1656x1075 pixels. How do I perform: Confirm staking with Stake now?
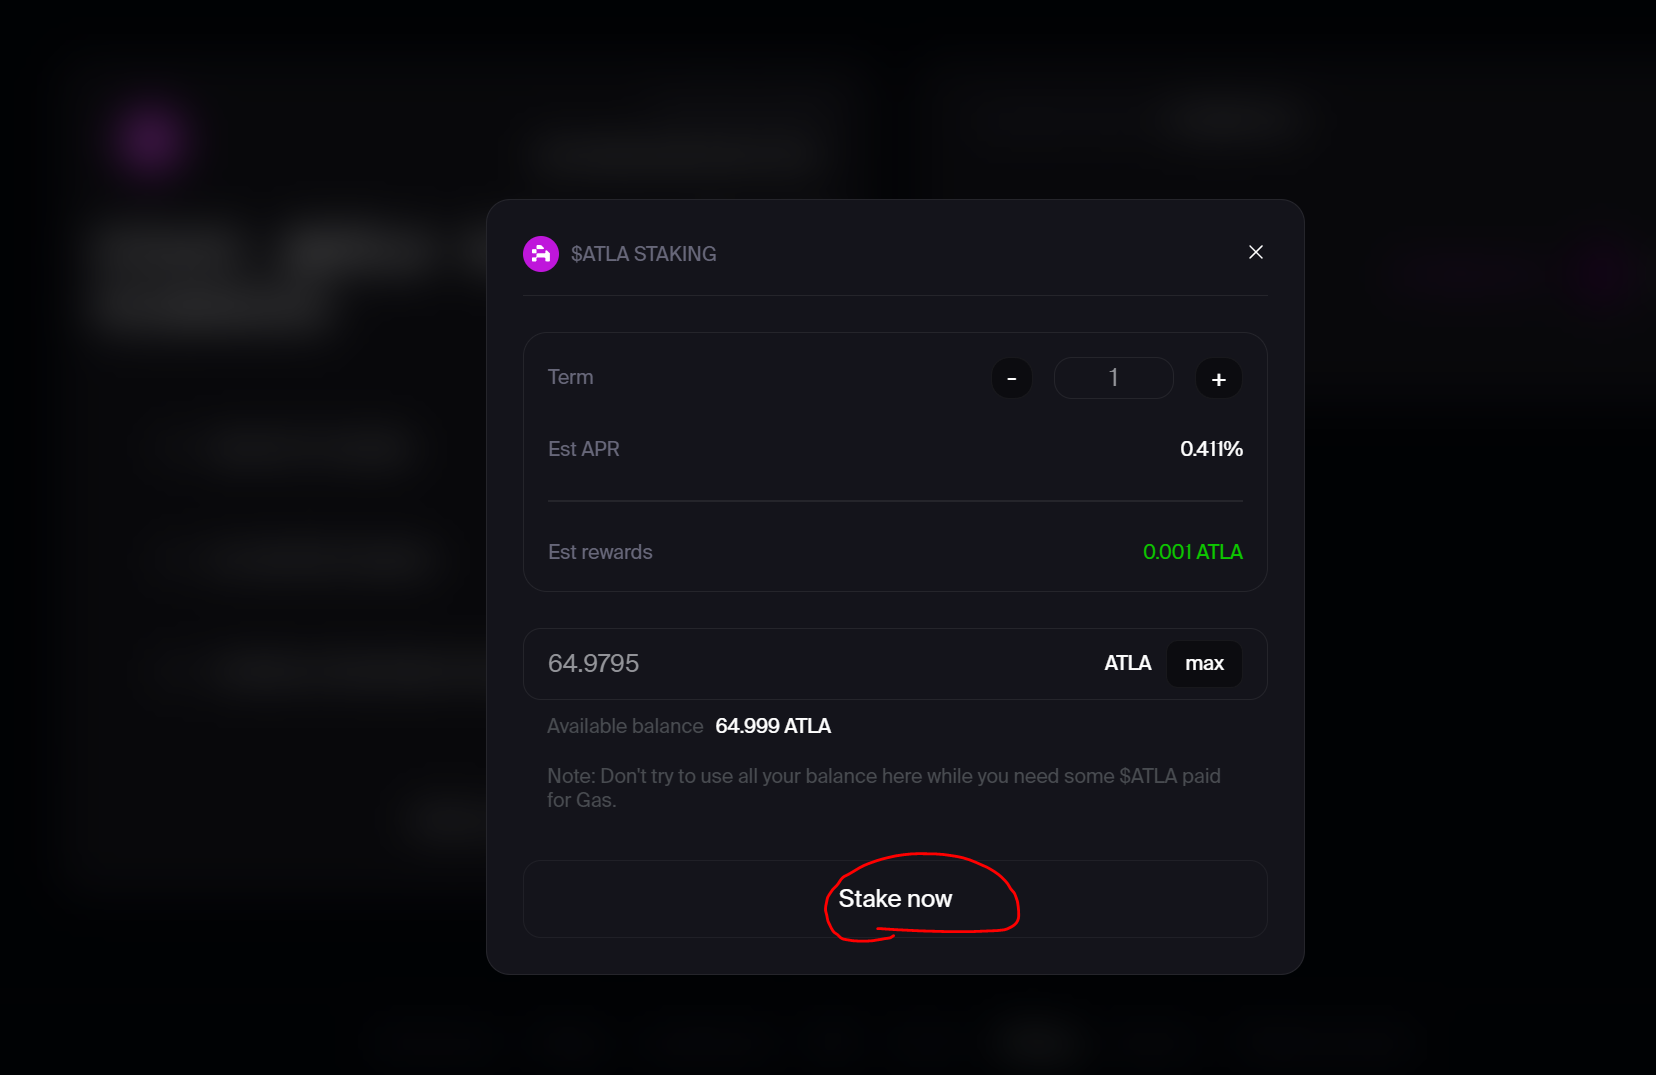895,899
